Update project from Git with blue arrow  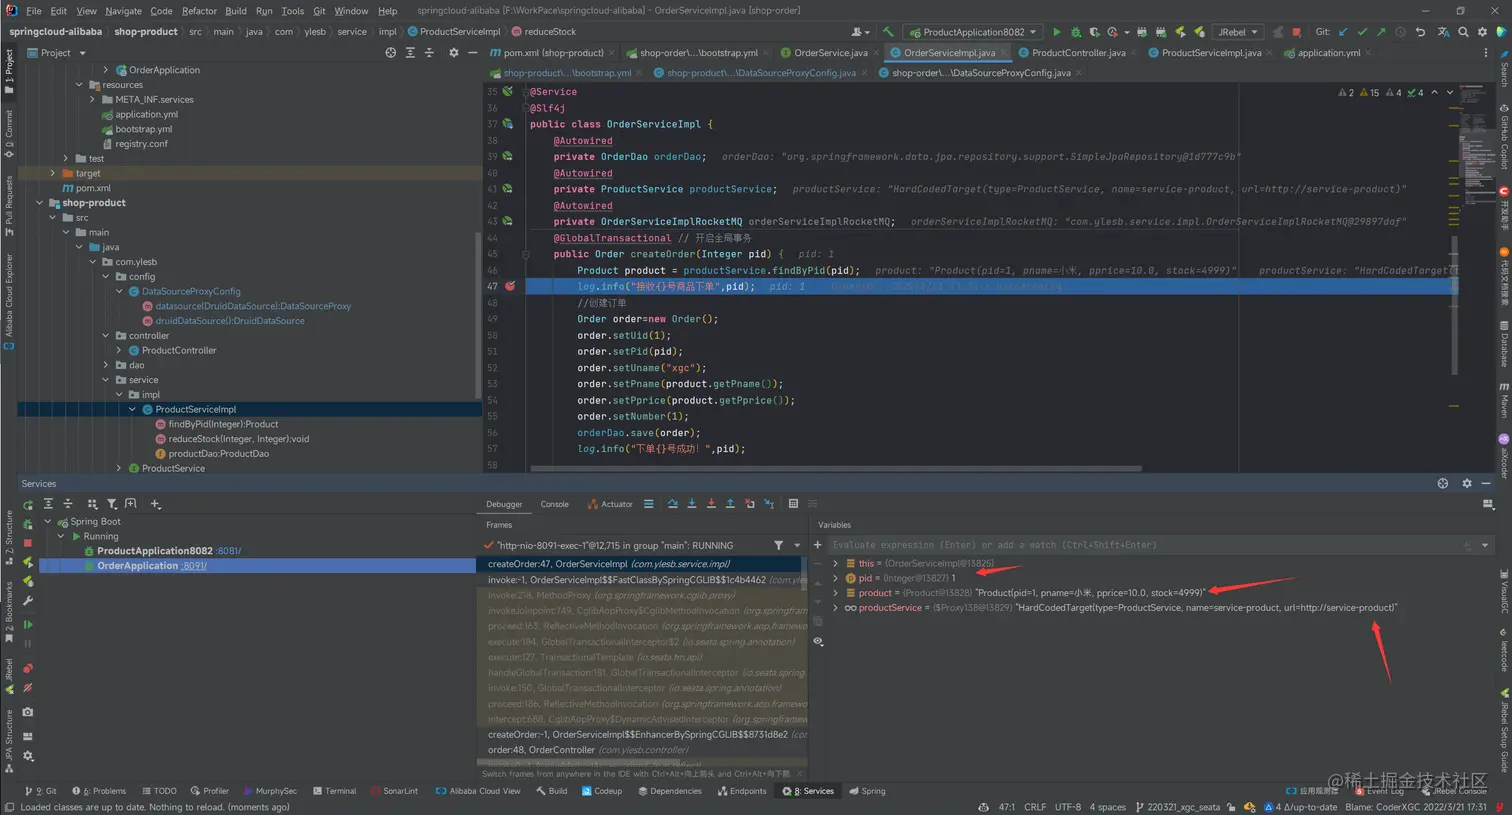[x=1343, y=32]
